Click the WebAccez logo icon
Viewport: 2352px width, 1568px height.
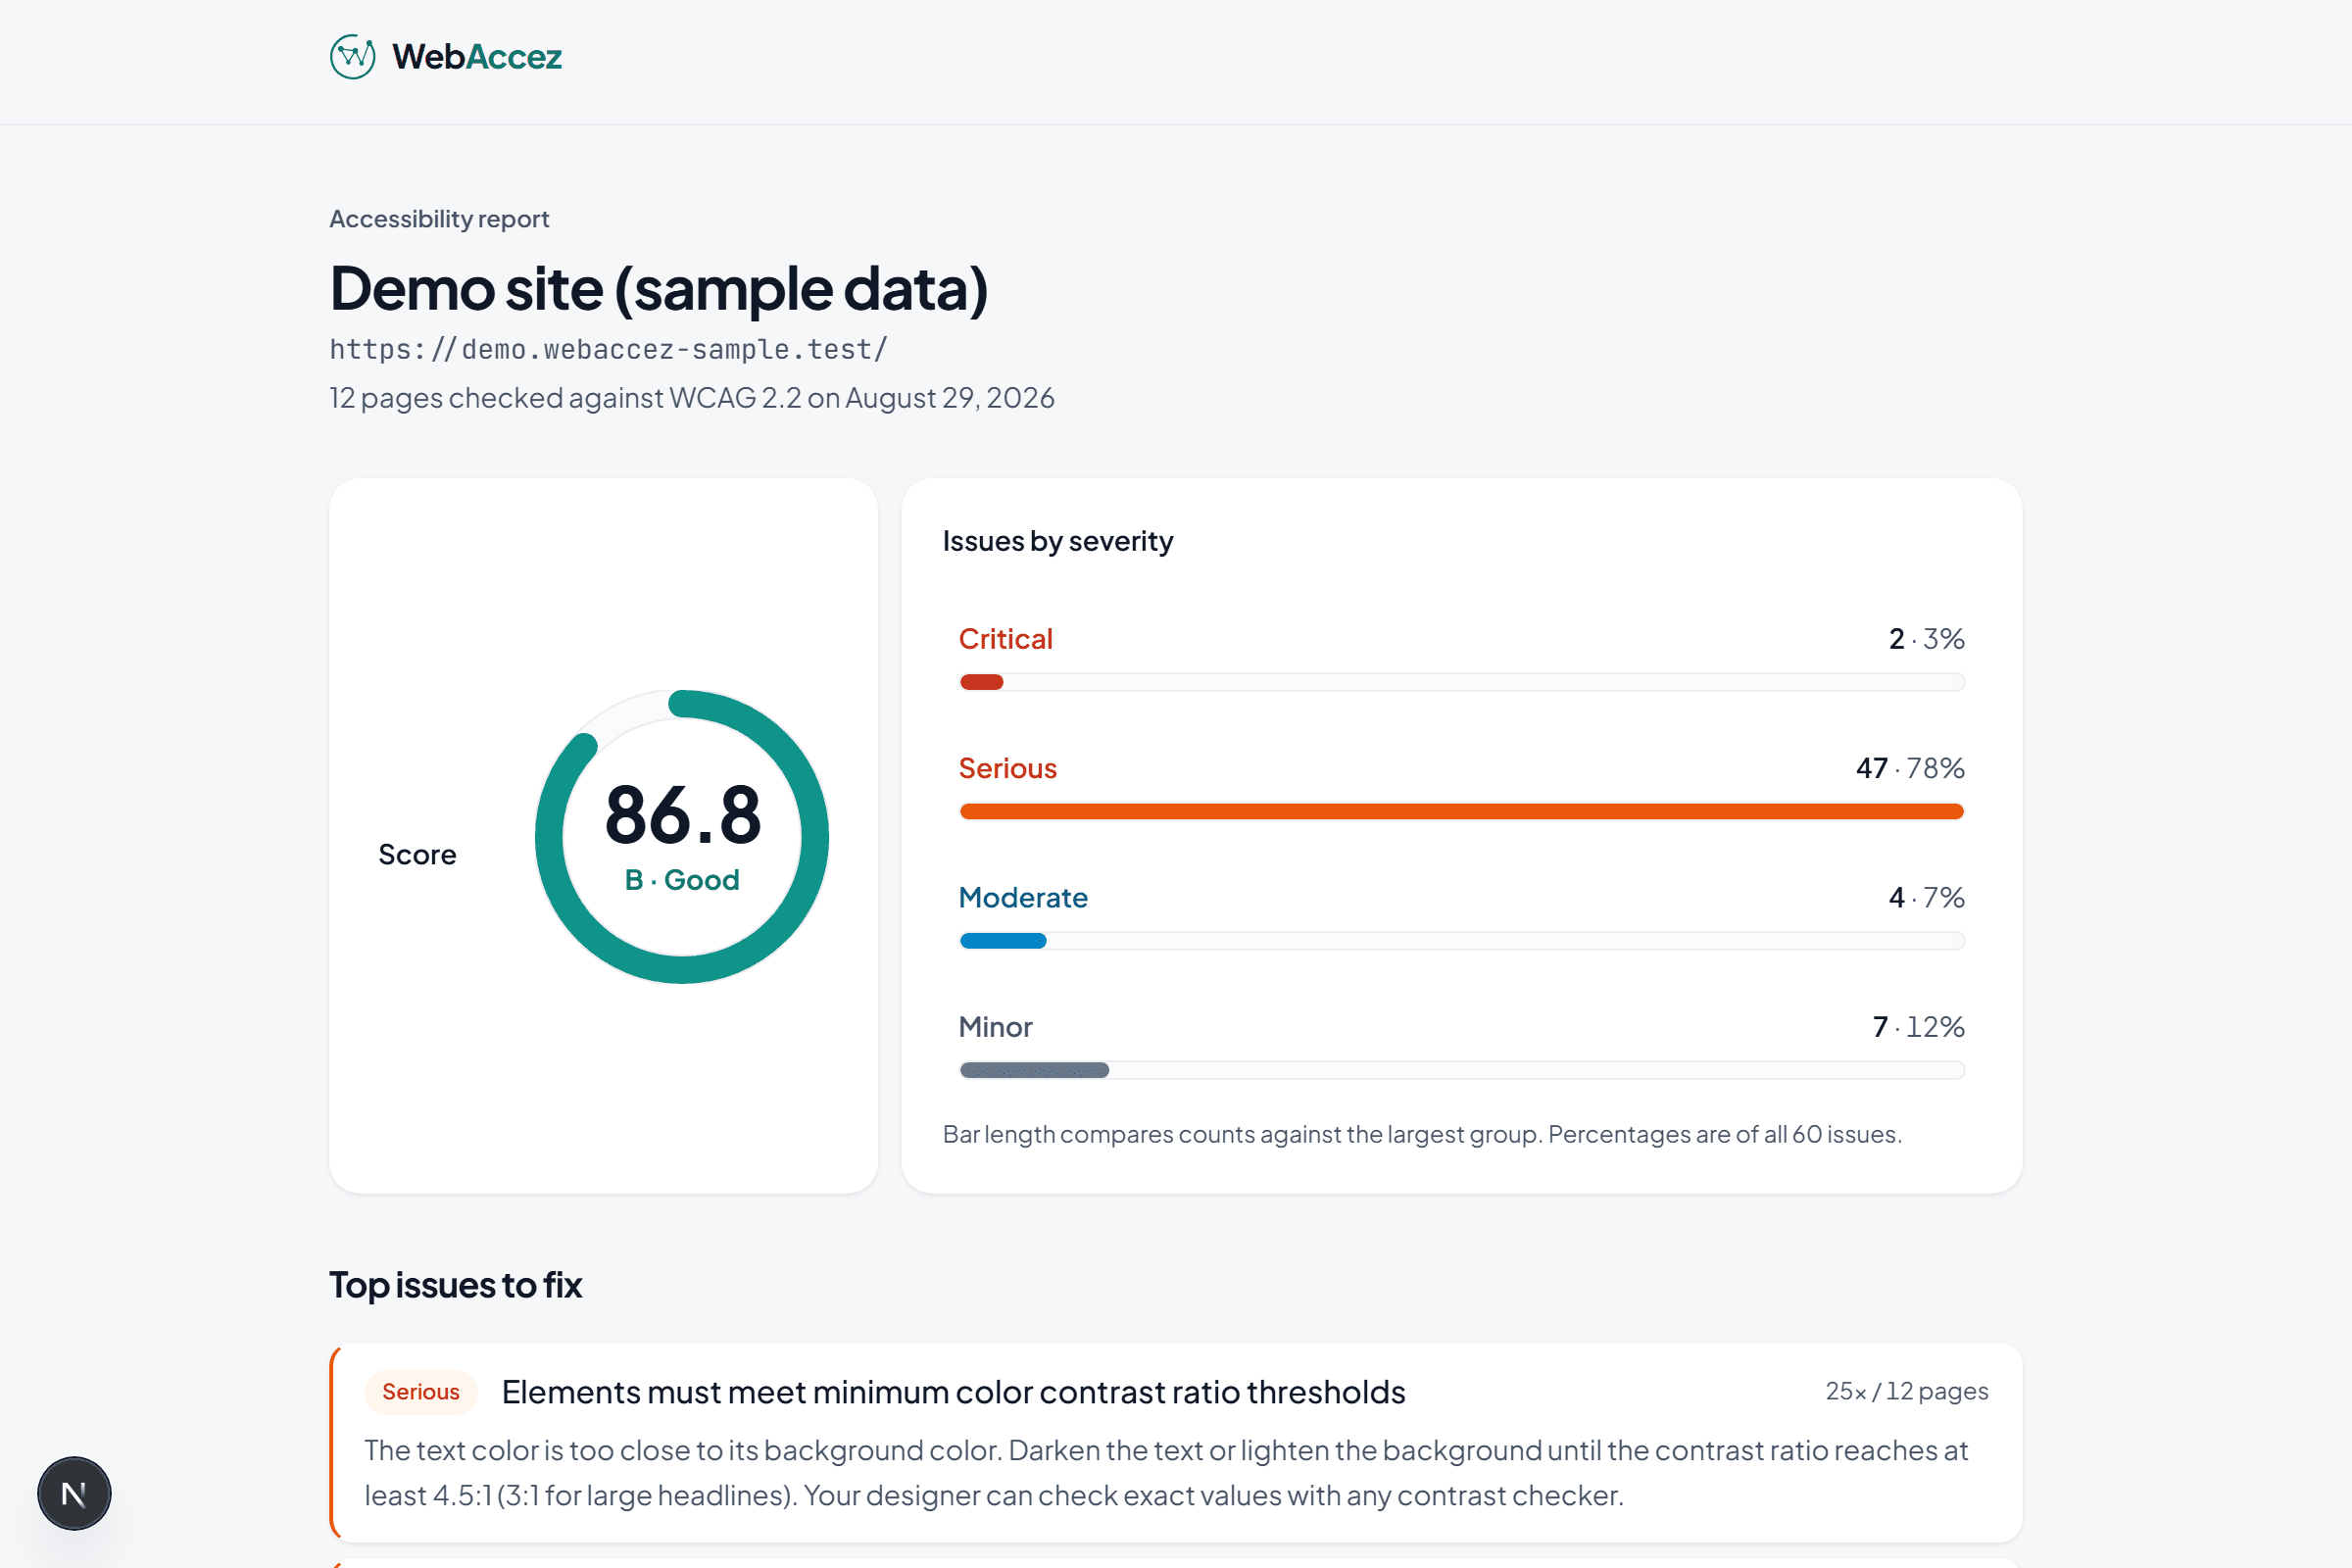(x=352, y=57)
